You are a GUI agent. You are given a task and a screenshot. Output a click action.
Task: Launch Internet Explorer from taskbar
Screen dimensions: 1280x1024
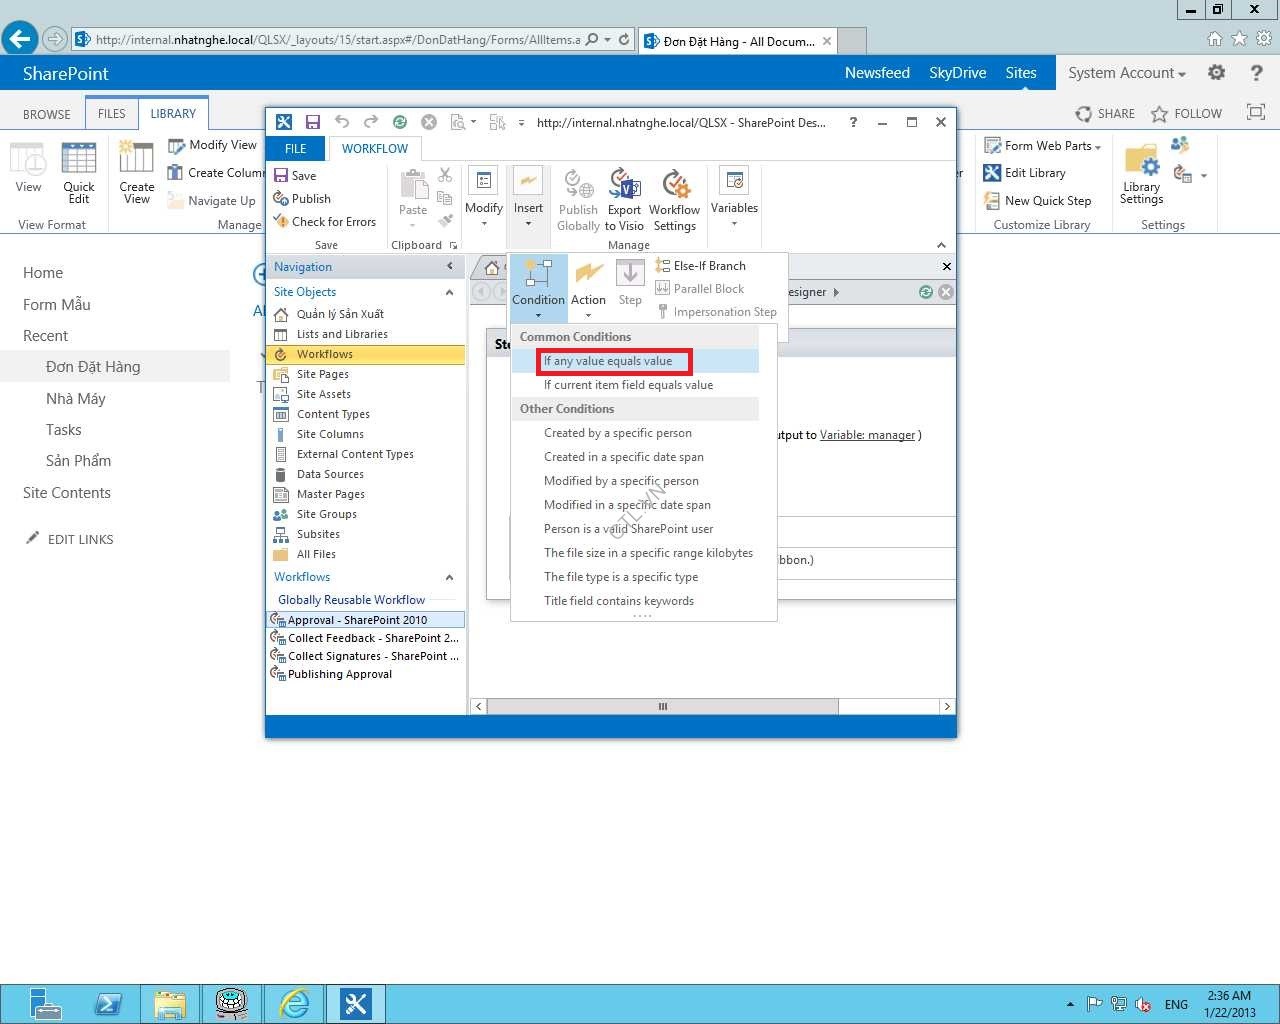[x=294, y=1003]
